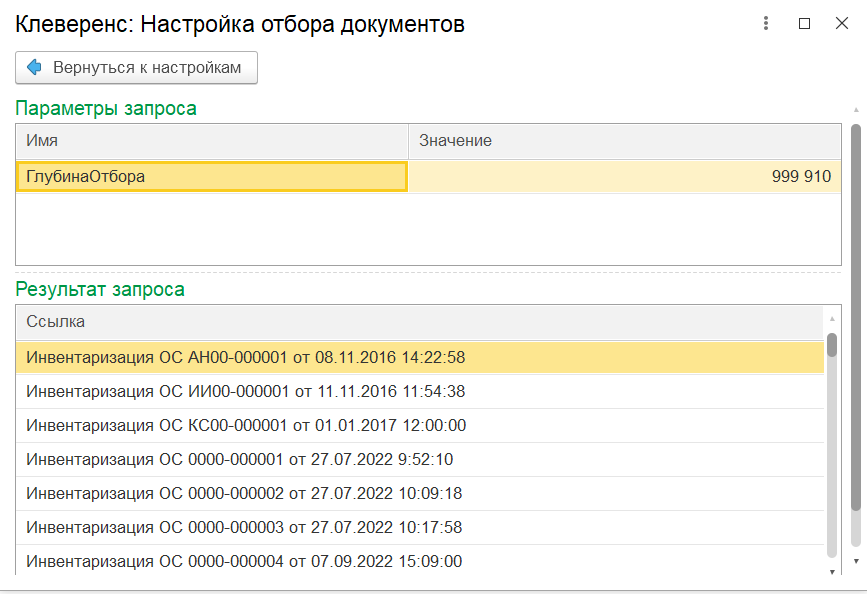Click the form's outer scroll down arrow
Screen dimensions: 867x594
click(856, 561)
